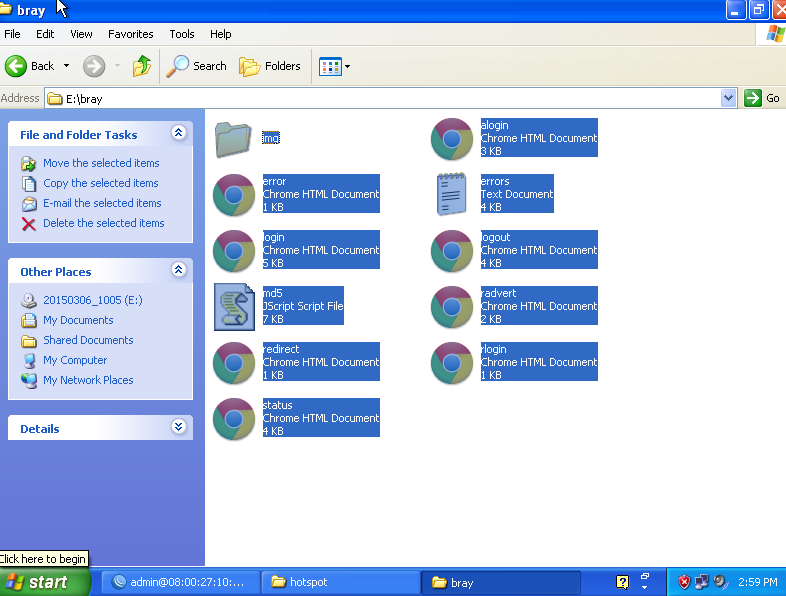
Task: Open the Favorites menu
Action: (x=130, y=34)
